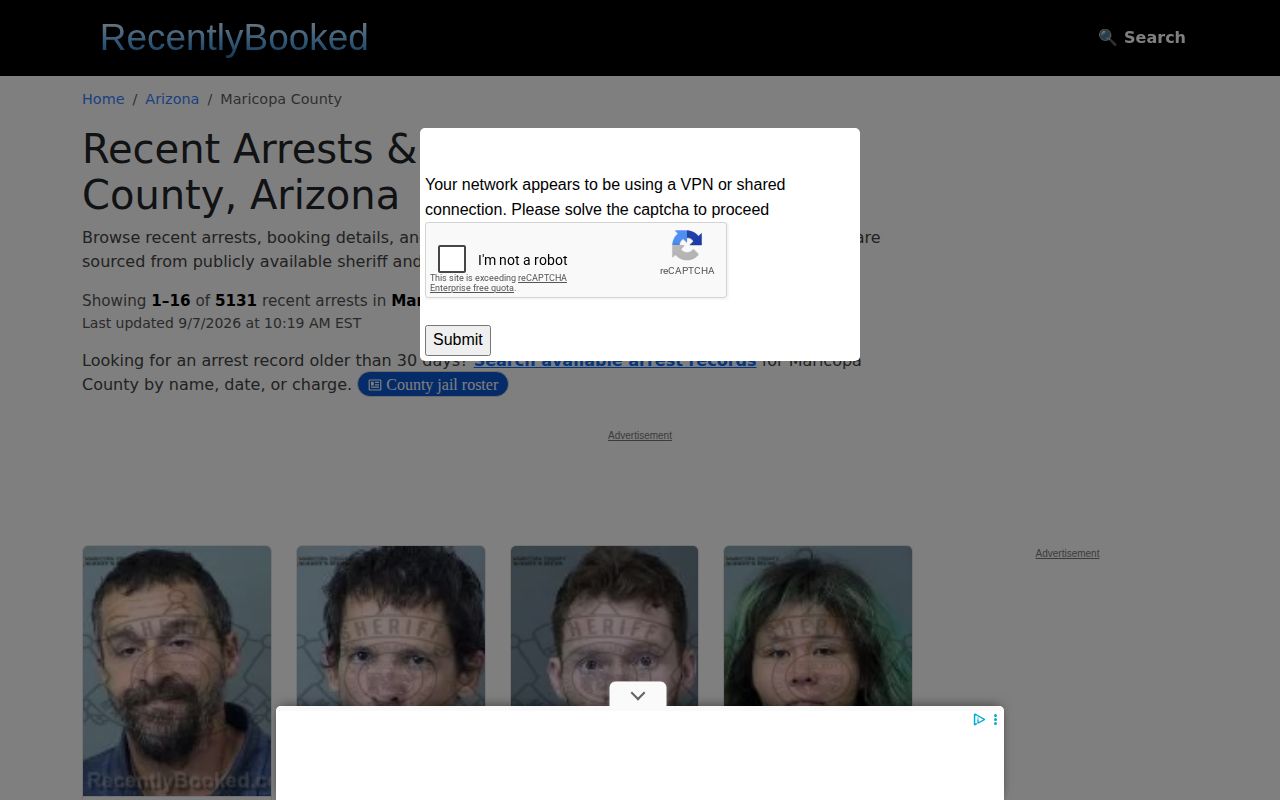Navigate to Home breadcrumb

(x=103, y=99)
